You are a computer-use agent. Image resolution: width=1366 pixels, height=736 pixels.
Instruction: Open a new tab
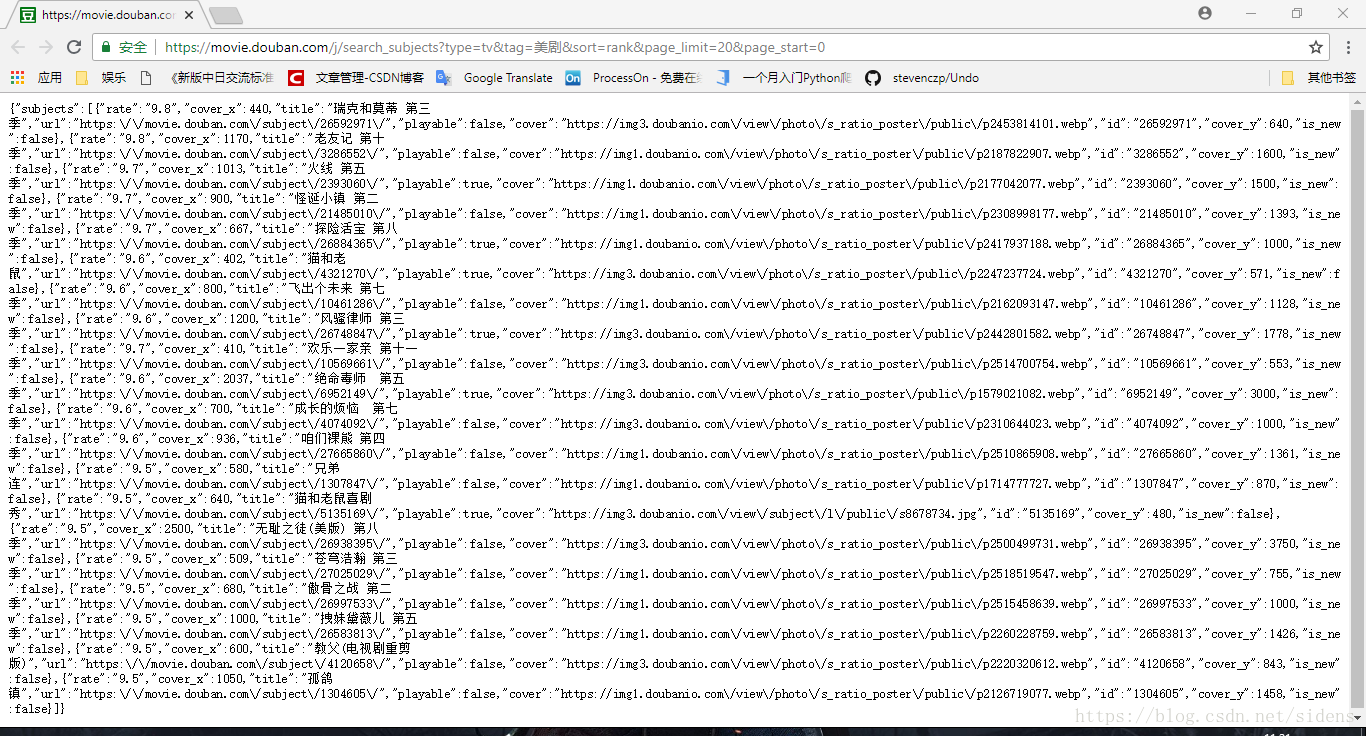[226, 15]
